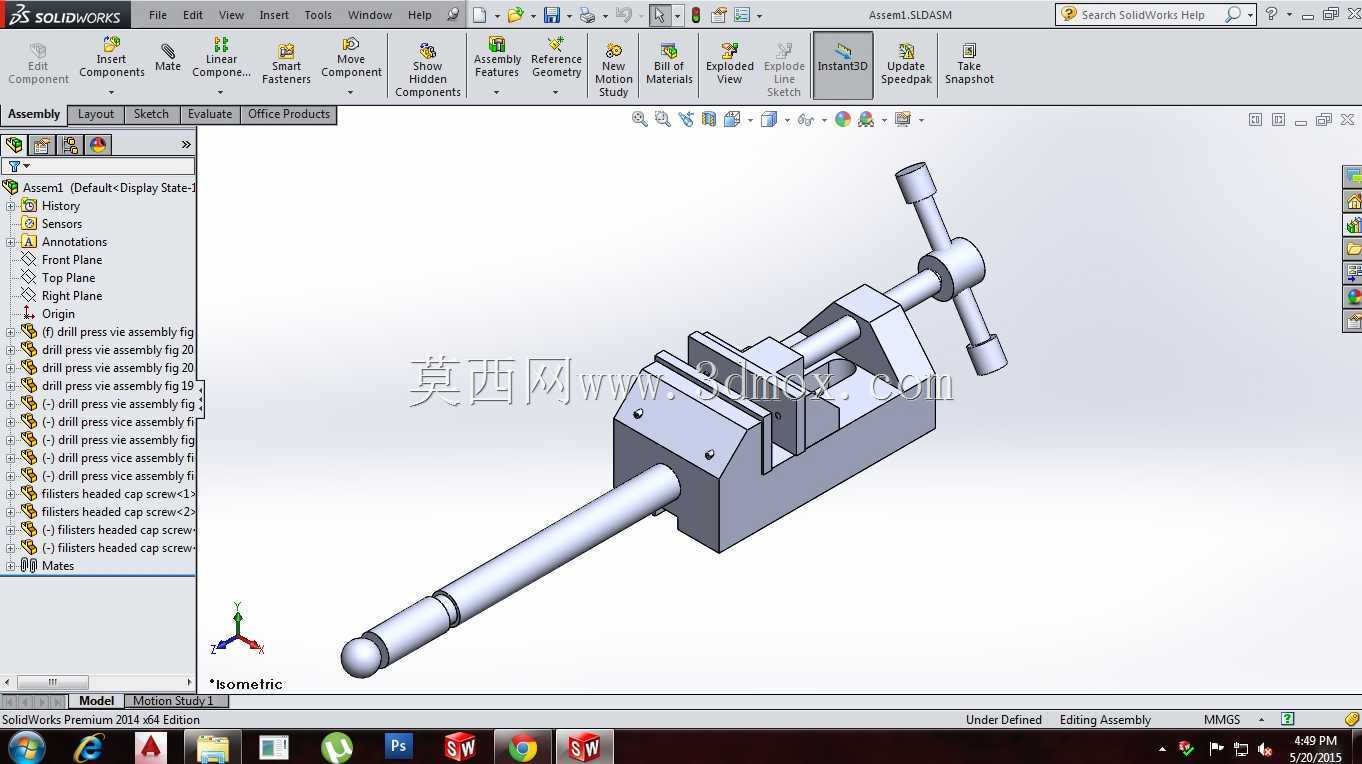Switch to the Previous View
Viewport: 1362px width, 764px height.
[686, 119]
